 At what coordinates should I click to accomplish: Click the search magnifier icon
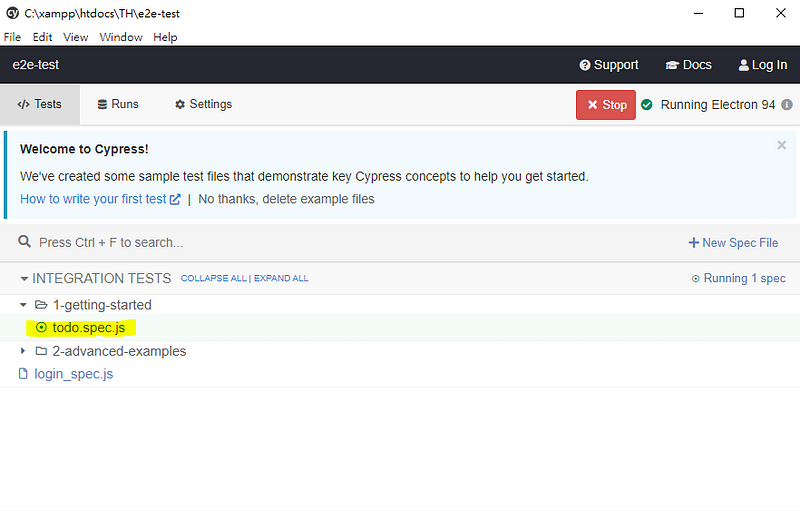pyautogui.click(x=25, y=242)
